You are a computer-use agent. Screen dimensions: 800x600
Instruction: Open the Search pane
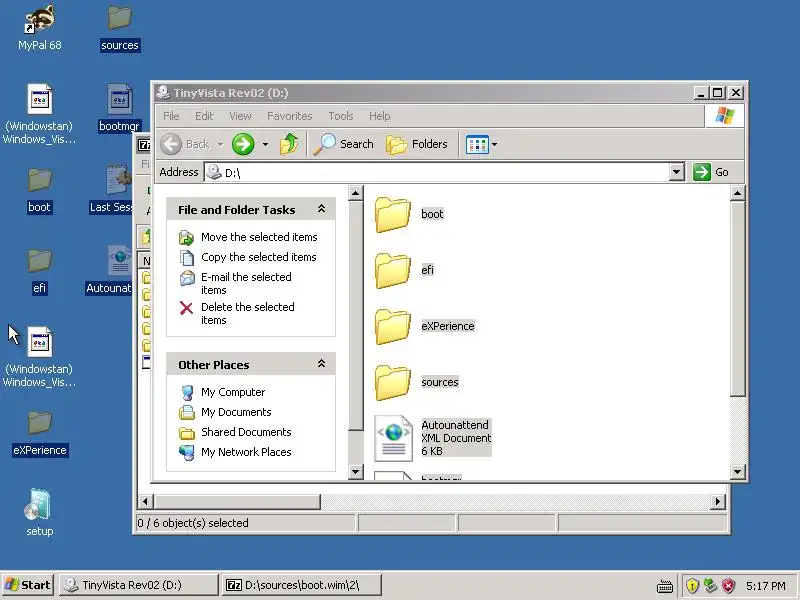(343, 144)
